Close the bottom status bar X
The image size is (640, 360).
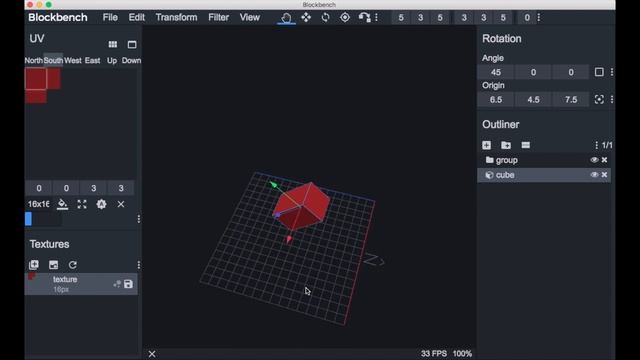coord(152,354)
